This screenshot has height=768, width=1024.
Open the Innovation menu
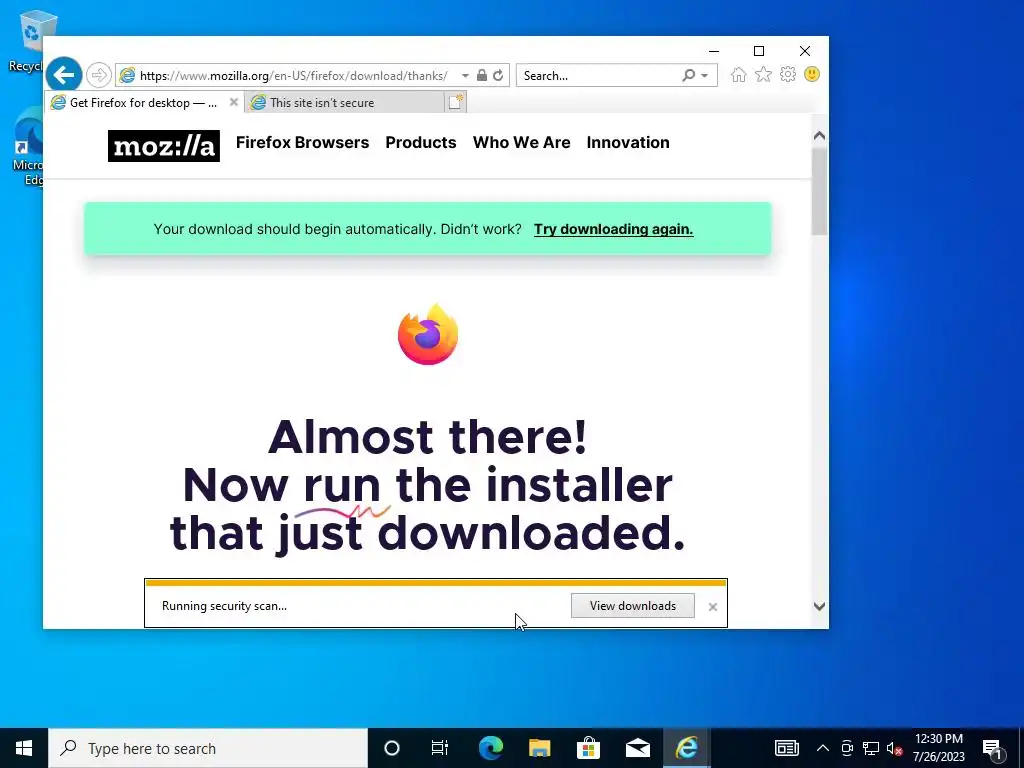pos(628,142)
